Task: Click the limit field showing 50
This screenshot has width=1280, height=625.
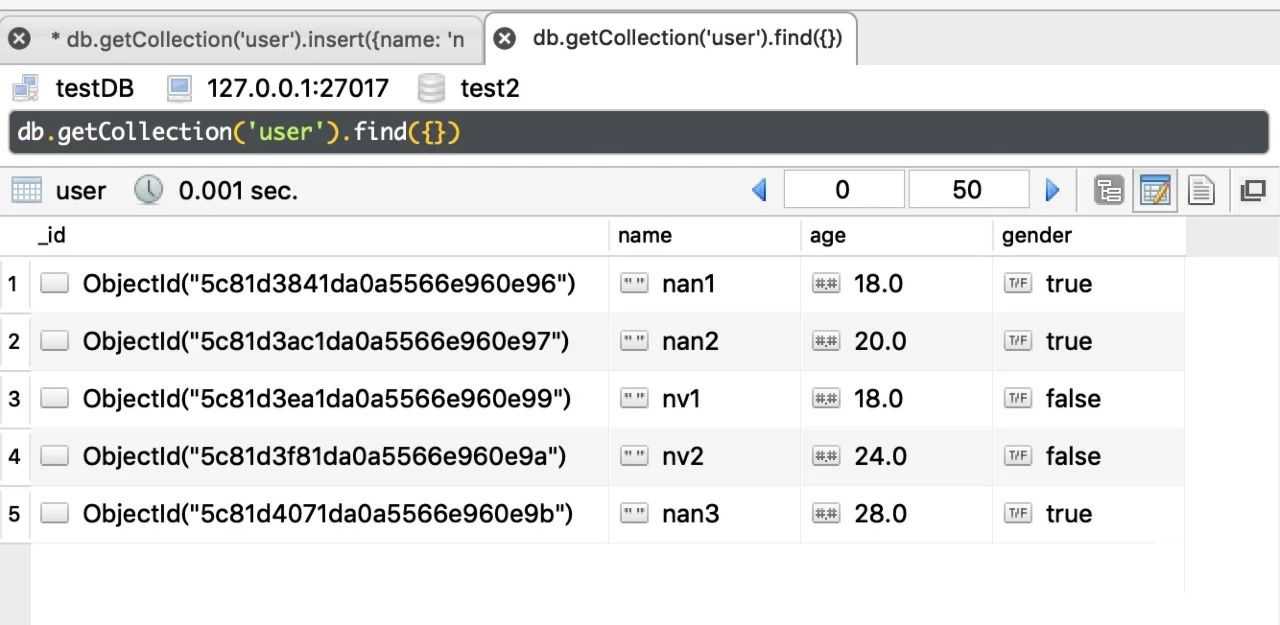Action: [x=967, y=190]
